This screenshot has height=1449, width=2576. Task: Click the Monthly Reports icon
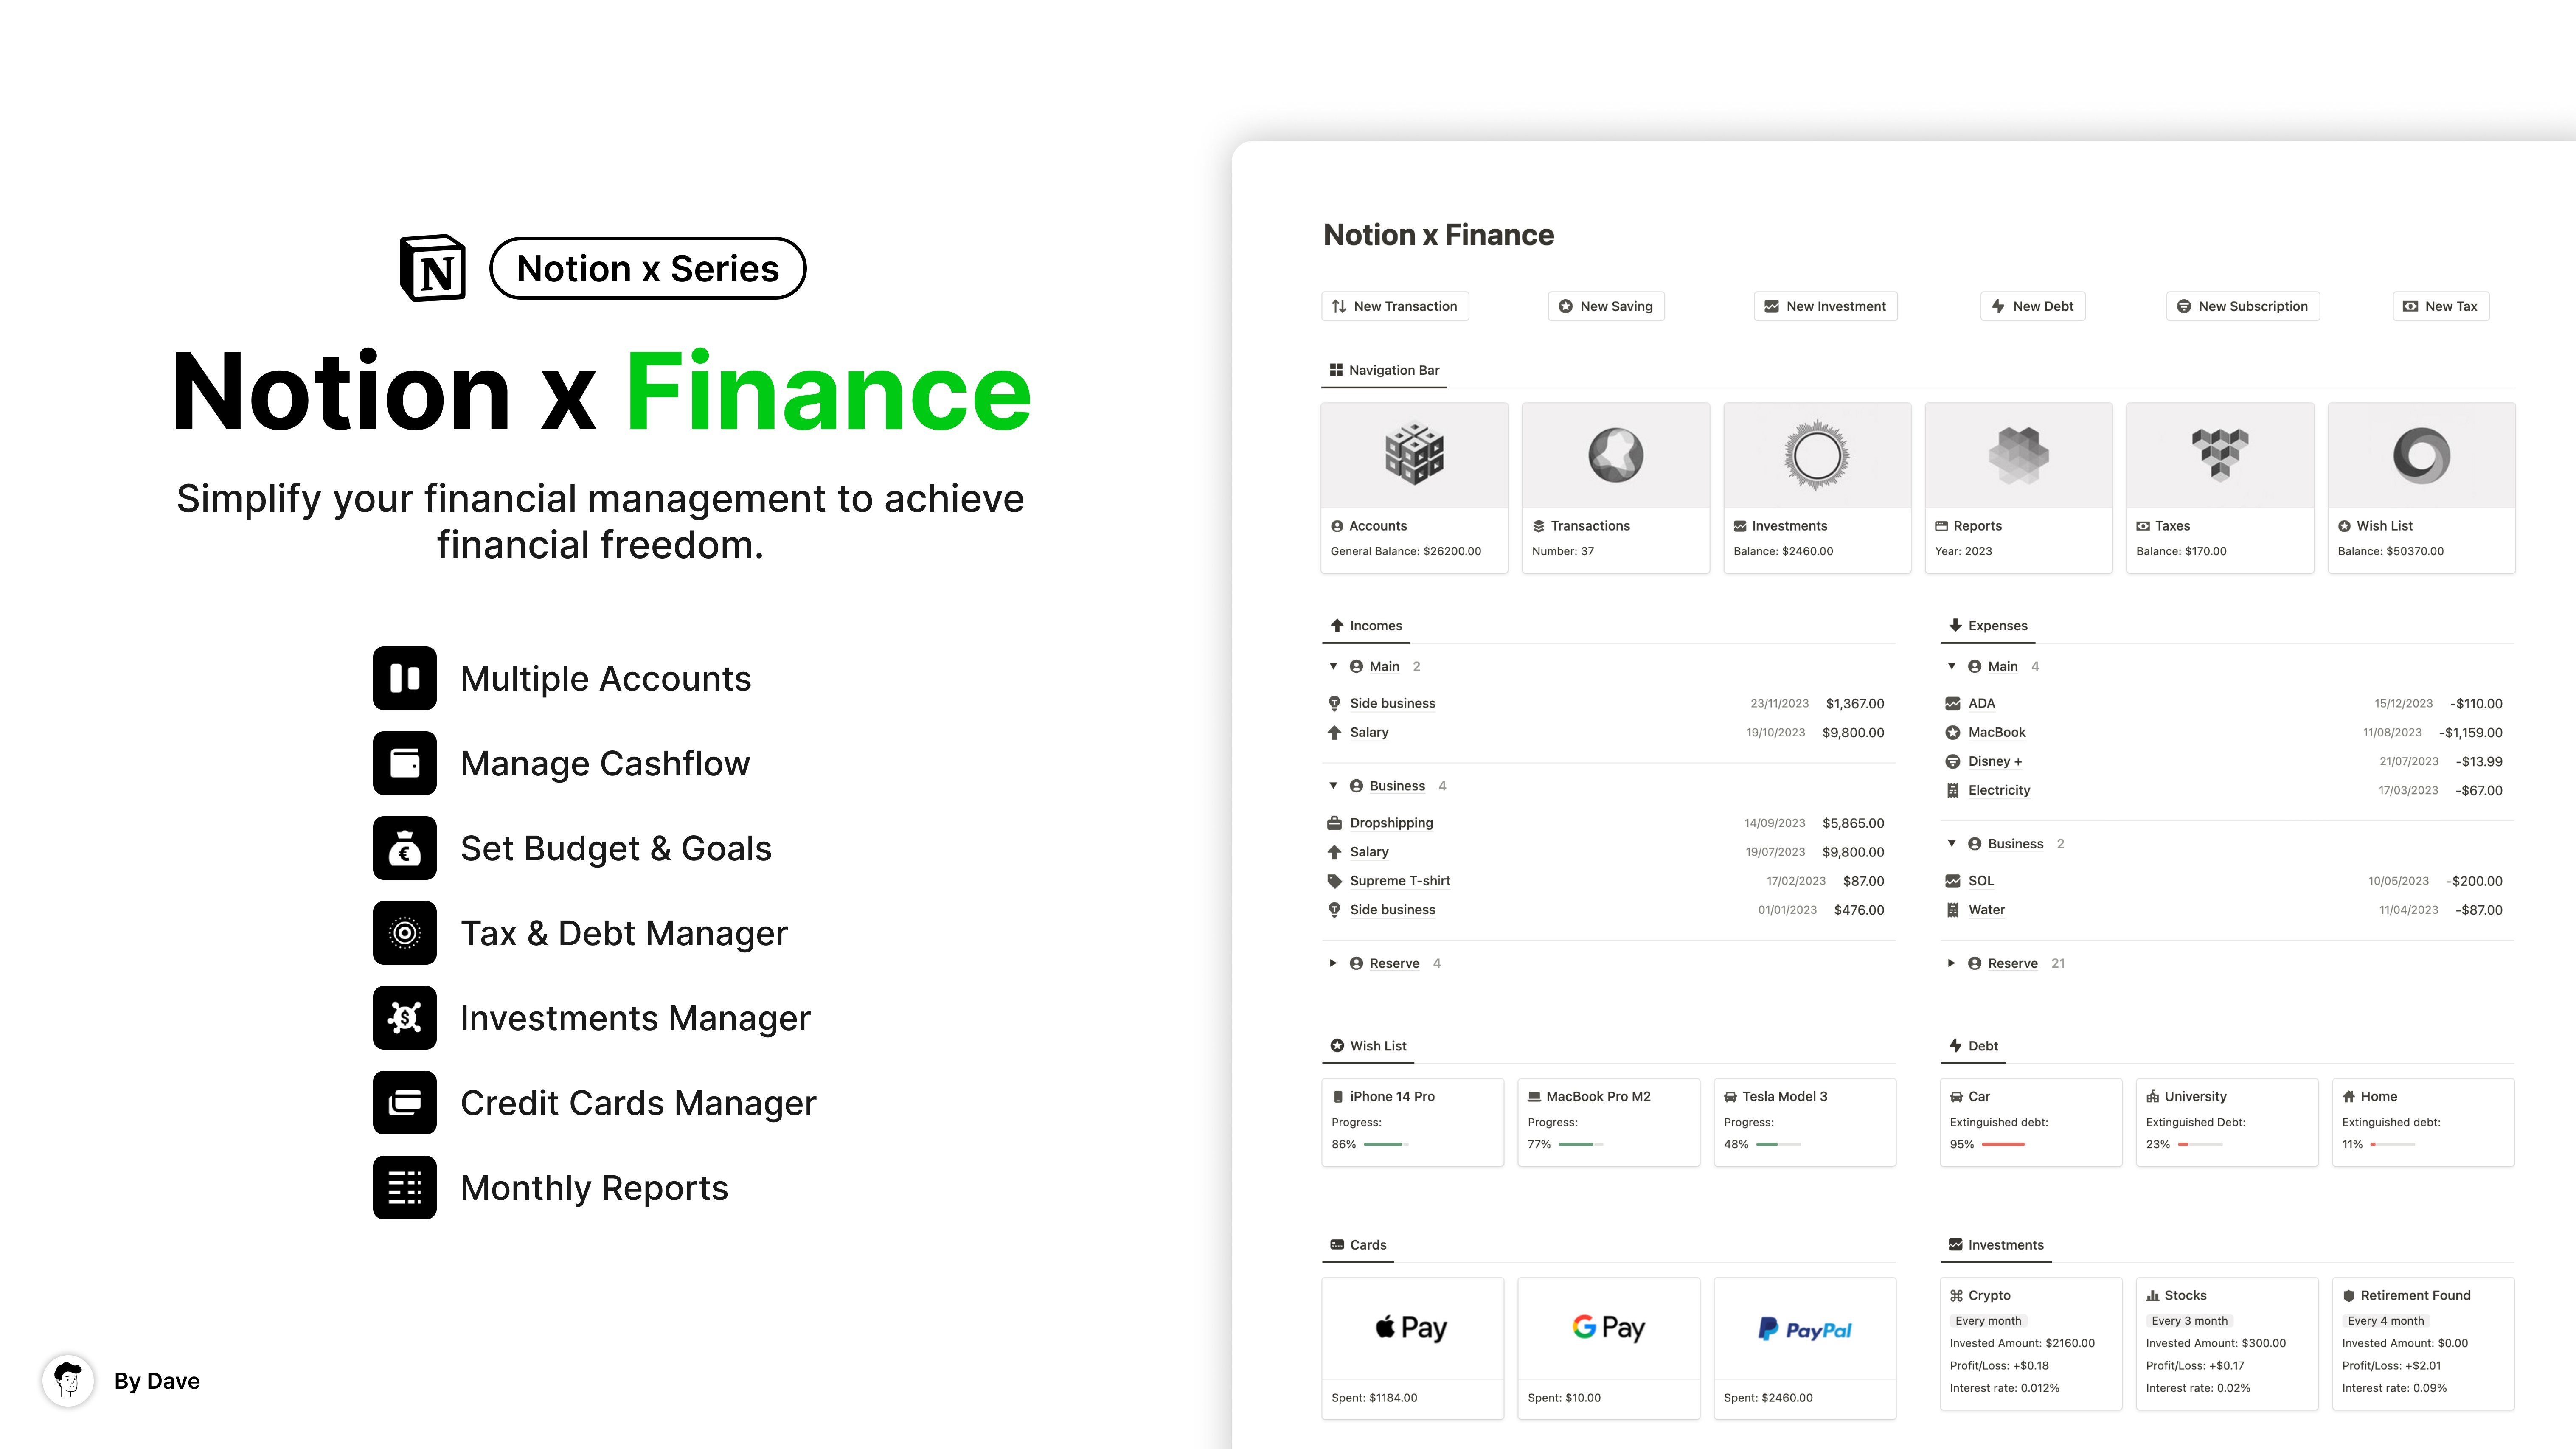[405, 1188]
